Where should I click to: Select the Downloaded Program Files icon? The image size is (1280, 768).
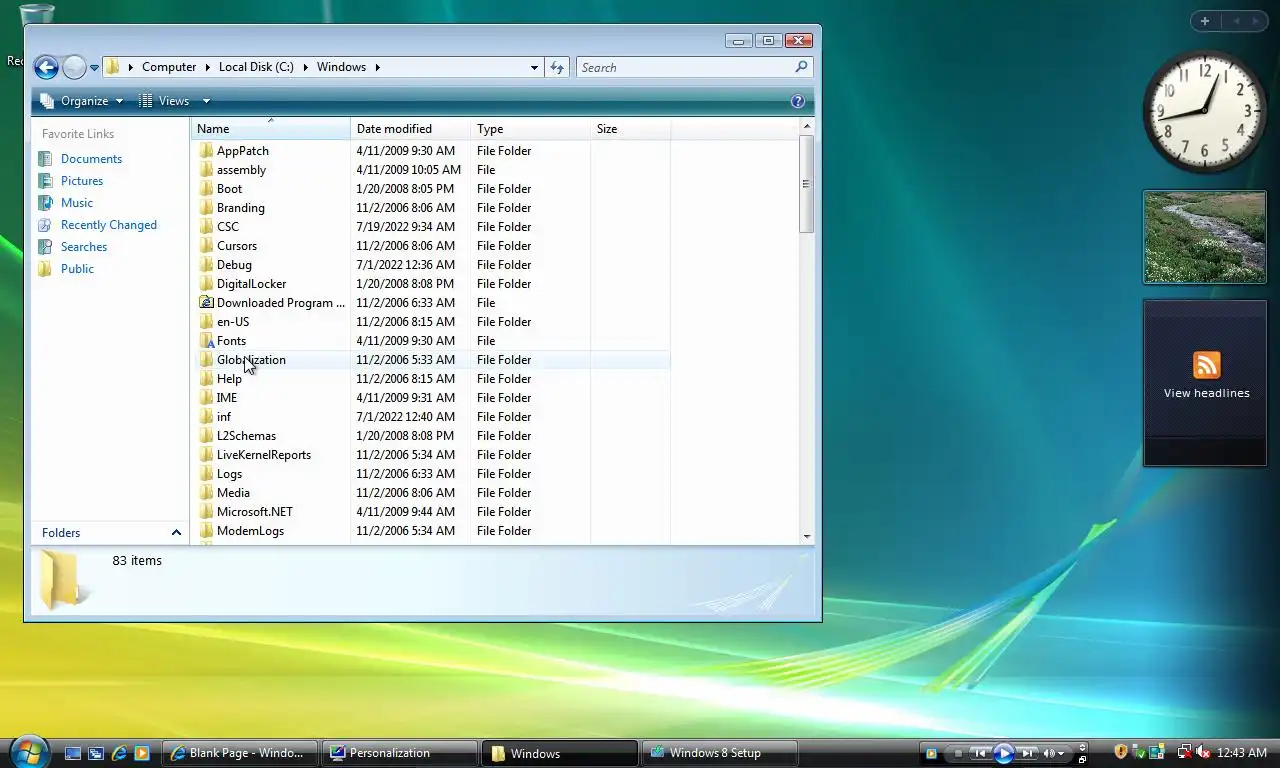(206, 303)
